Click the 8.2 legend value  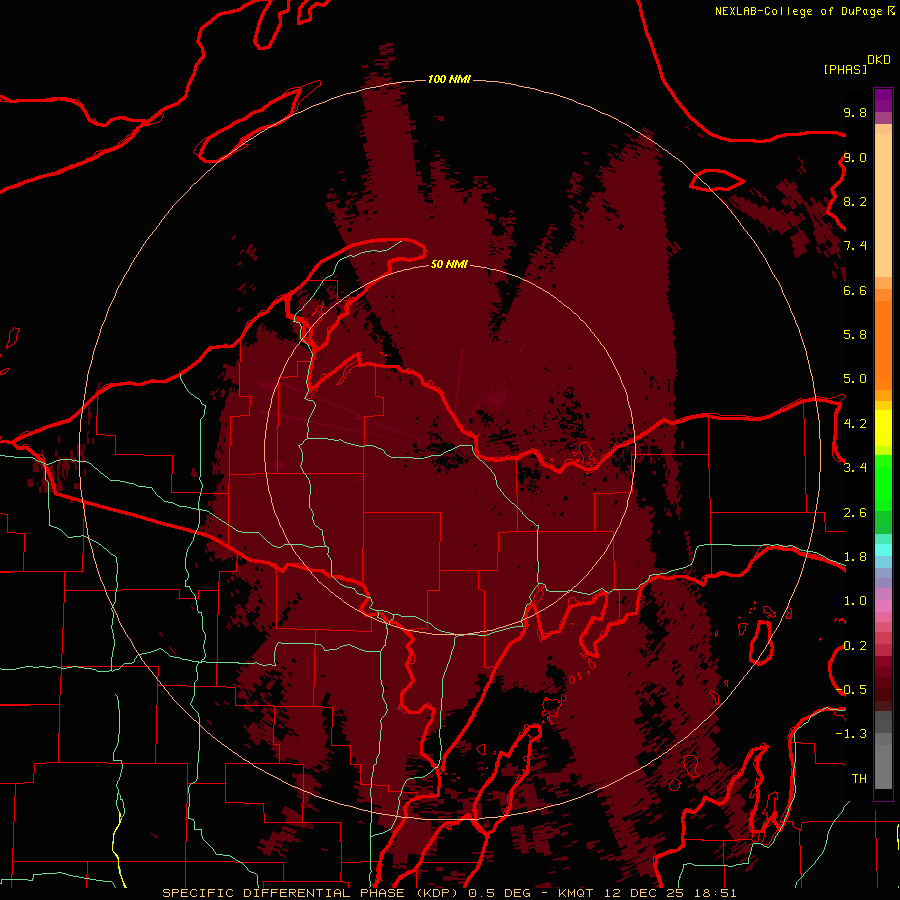coord(855,201)
